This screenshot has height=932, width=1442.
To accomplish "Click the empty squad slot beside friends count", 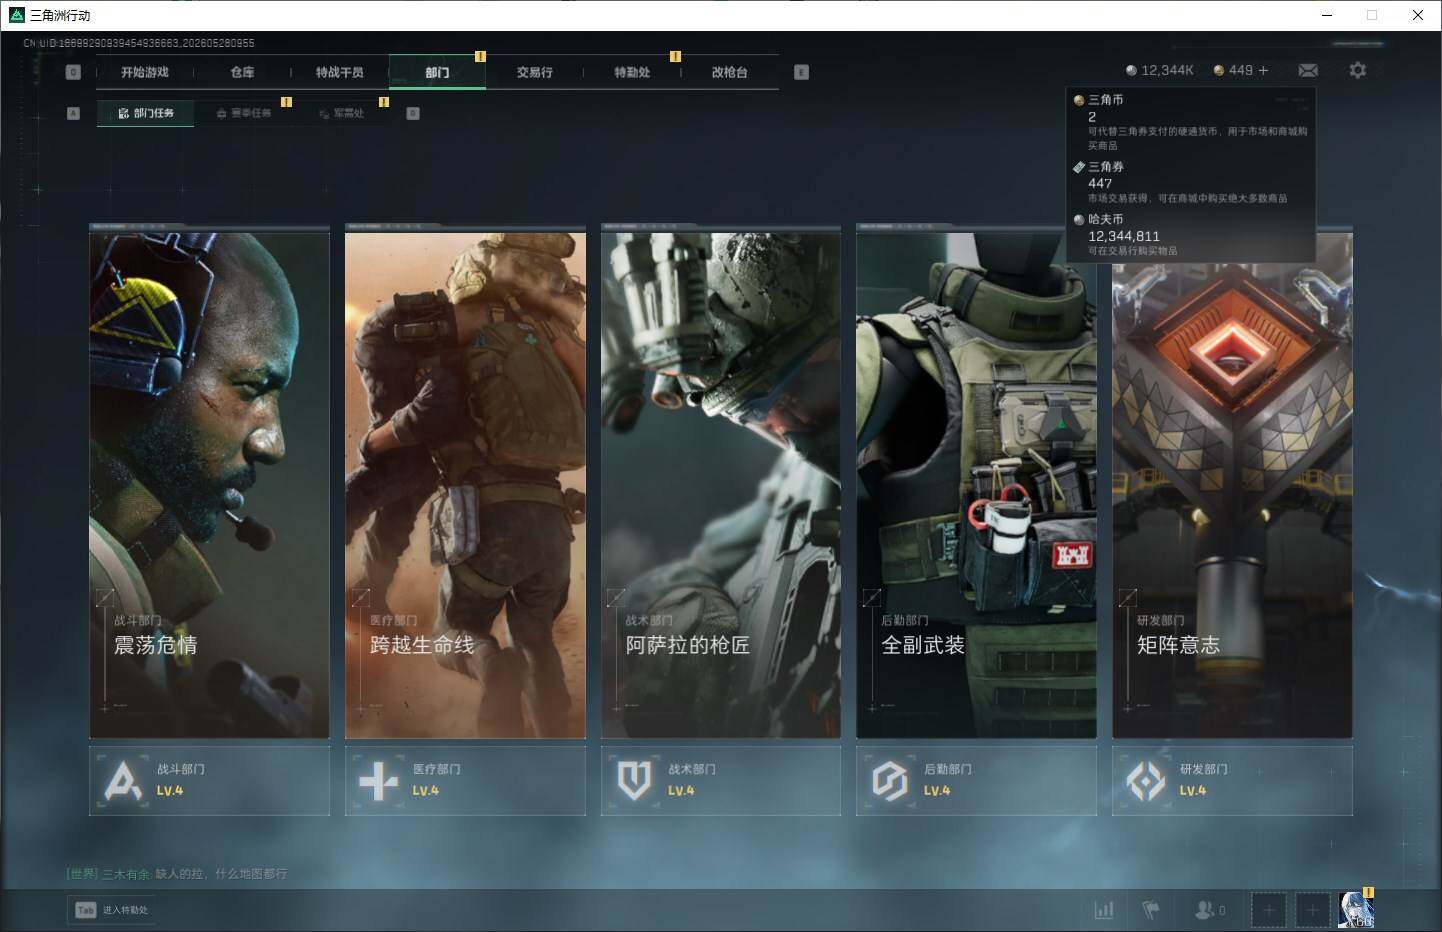I will (1269, 910).
